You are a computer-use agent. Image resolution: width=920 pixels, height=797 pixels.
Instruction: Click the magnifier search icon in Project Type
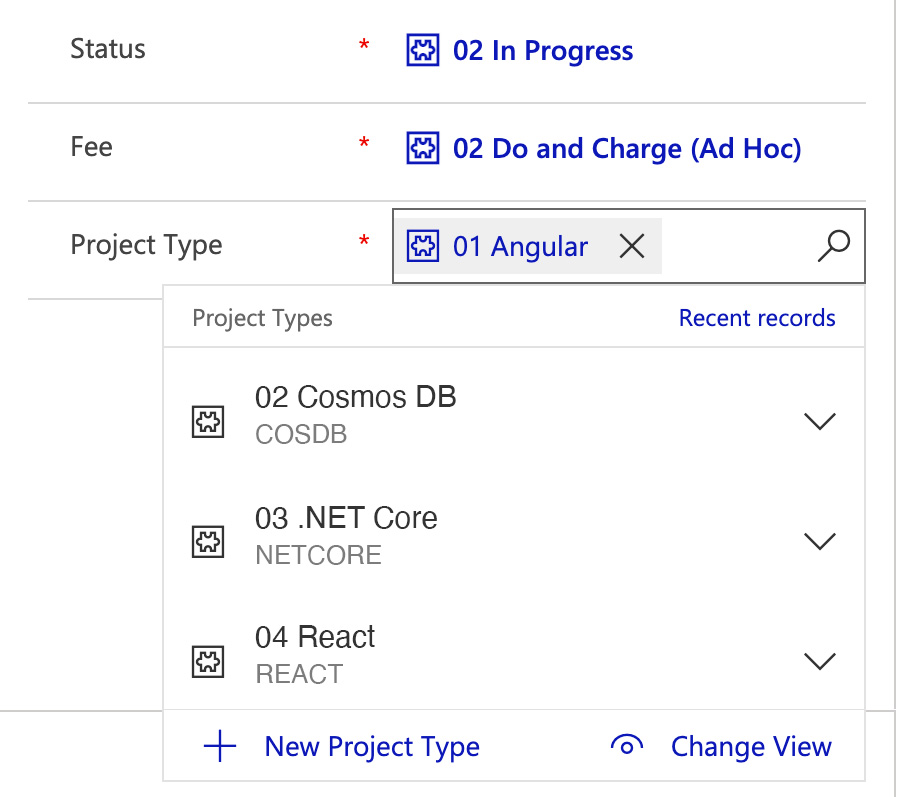833,246
